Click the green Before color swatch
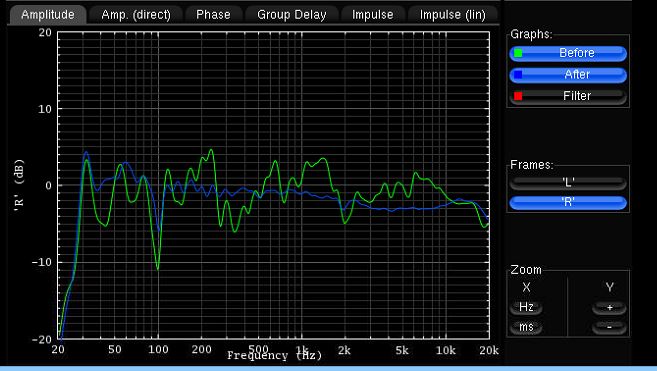Screen dimensions: 657x371 (518, 53)
